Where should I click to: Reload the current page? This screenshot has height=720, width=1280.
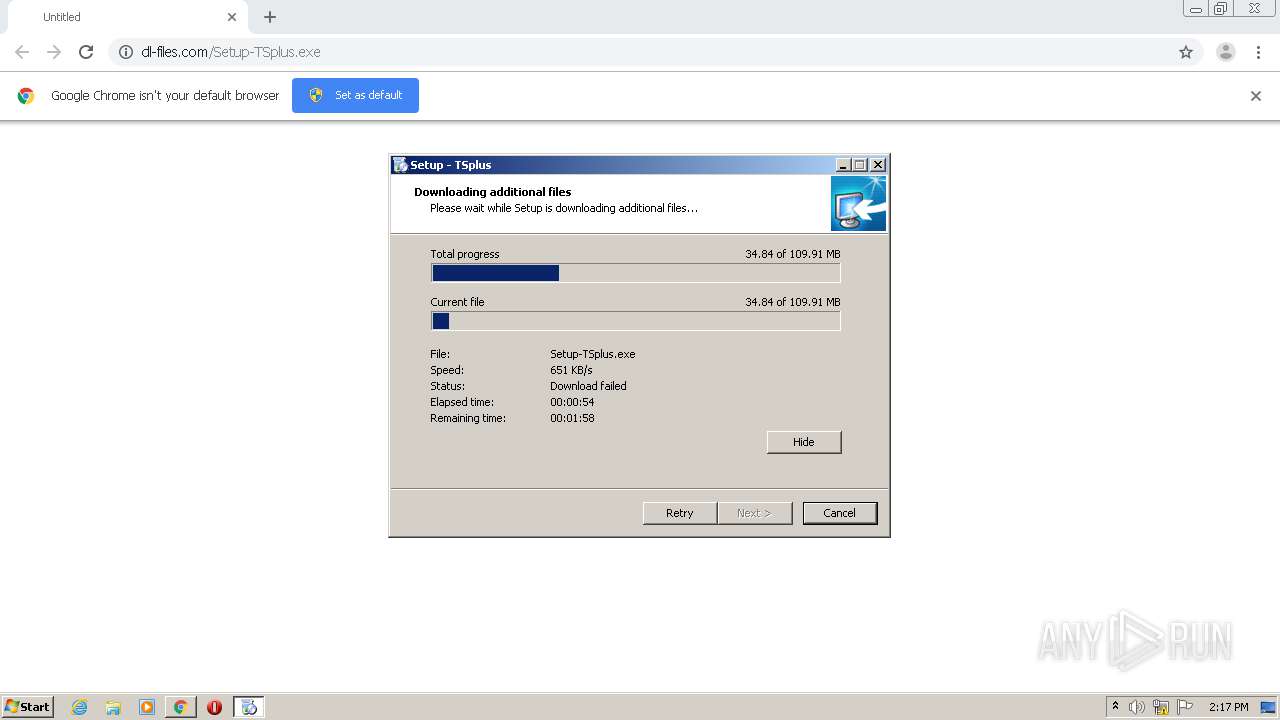tap(86, 52)
